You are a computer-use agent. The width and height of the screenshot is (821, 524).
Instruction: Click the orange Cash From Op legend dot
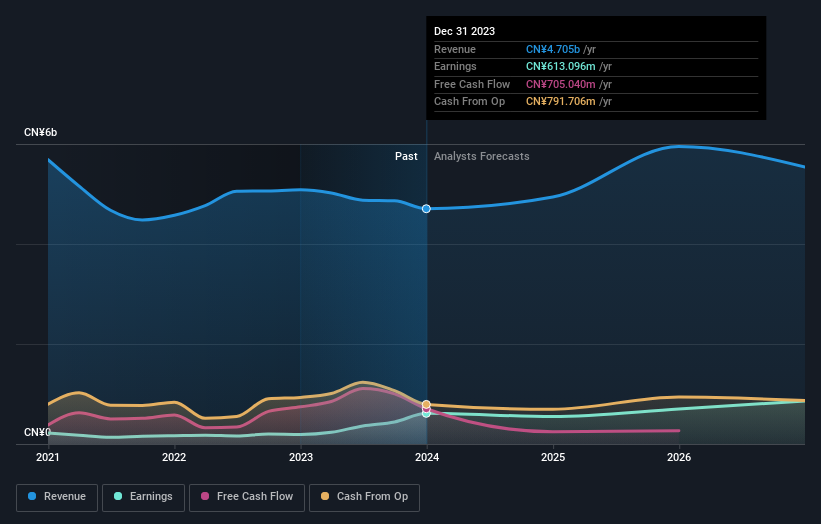[325, 496]
